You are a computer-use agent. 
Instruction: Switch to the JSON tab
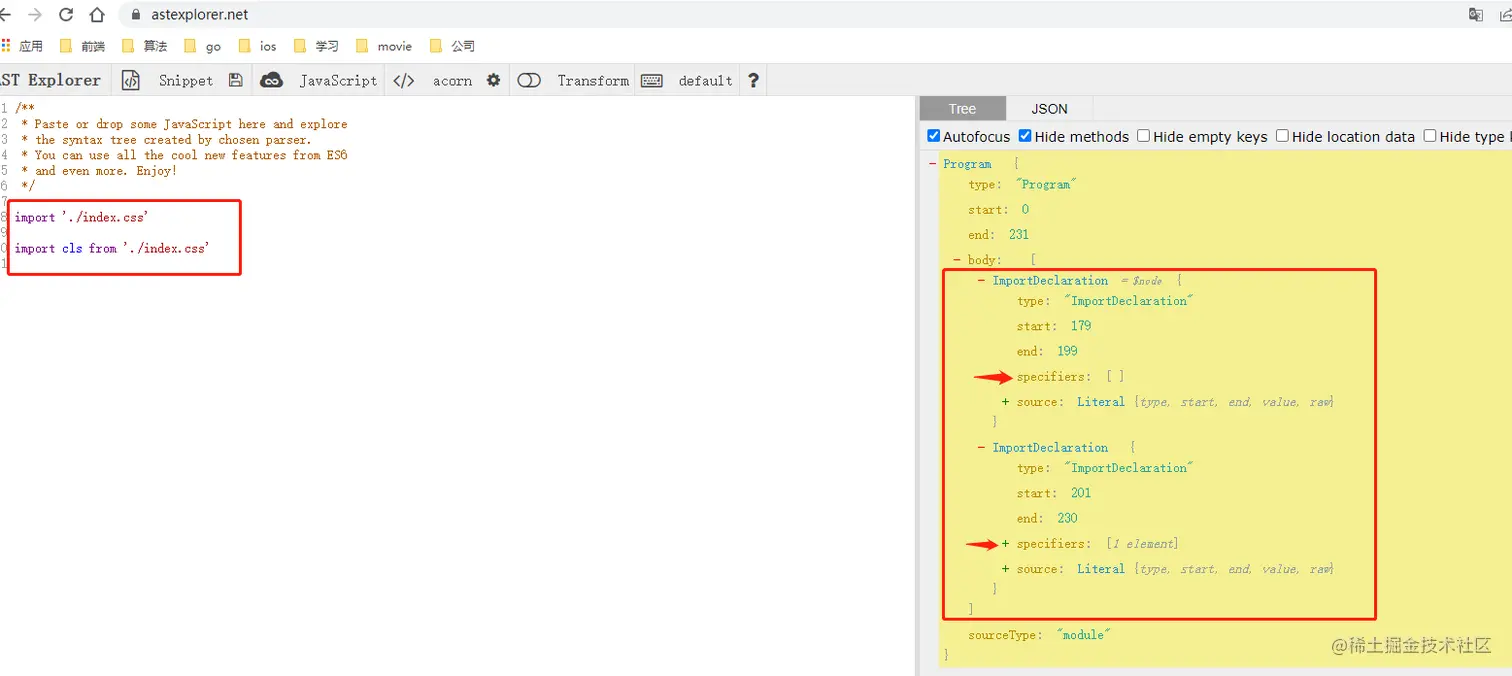(1049, 108)
